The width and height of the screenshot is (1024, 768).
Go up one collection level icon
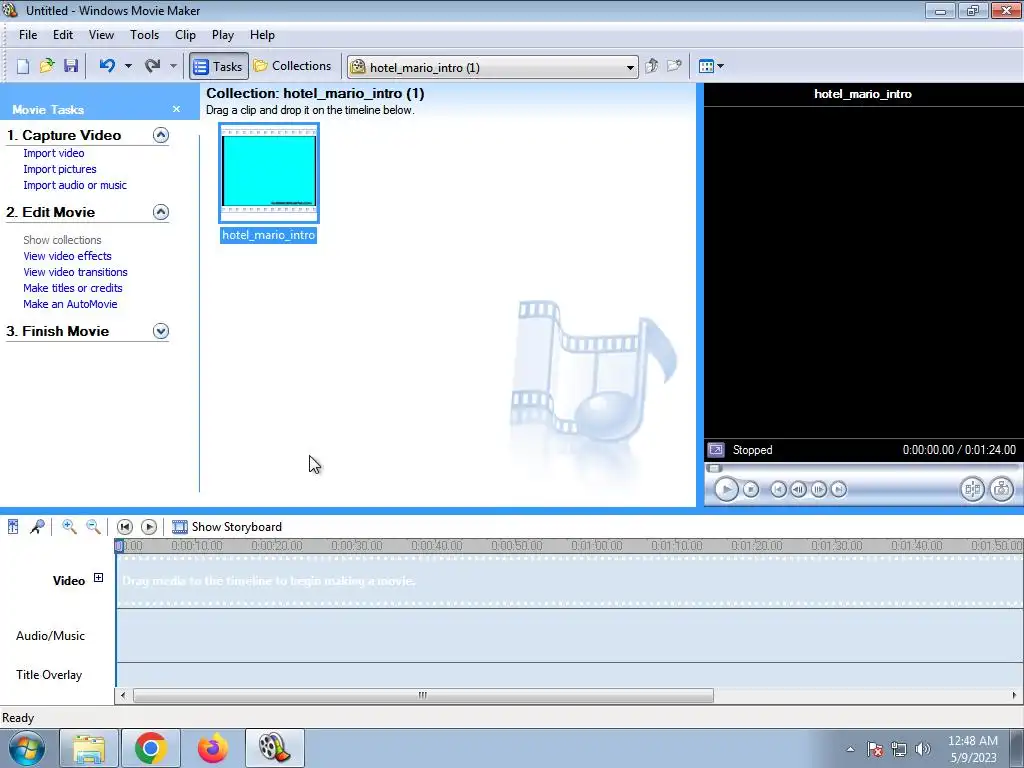(x=651, y=66)
